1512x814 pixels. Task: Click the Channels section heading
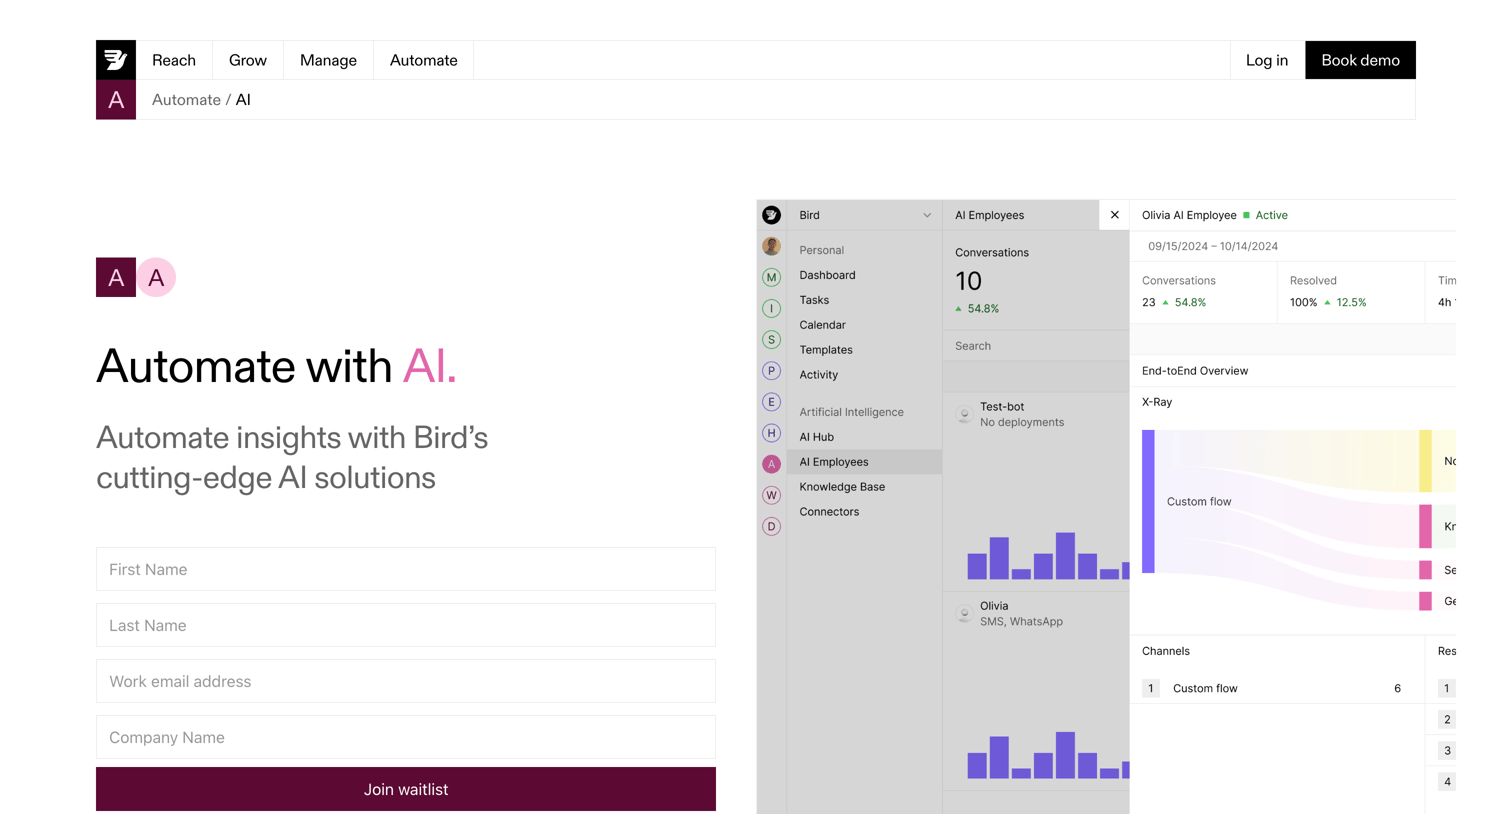click(1166, 651)
